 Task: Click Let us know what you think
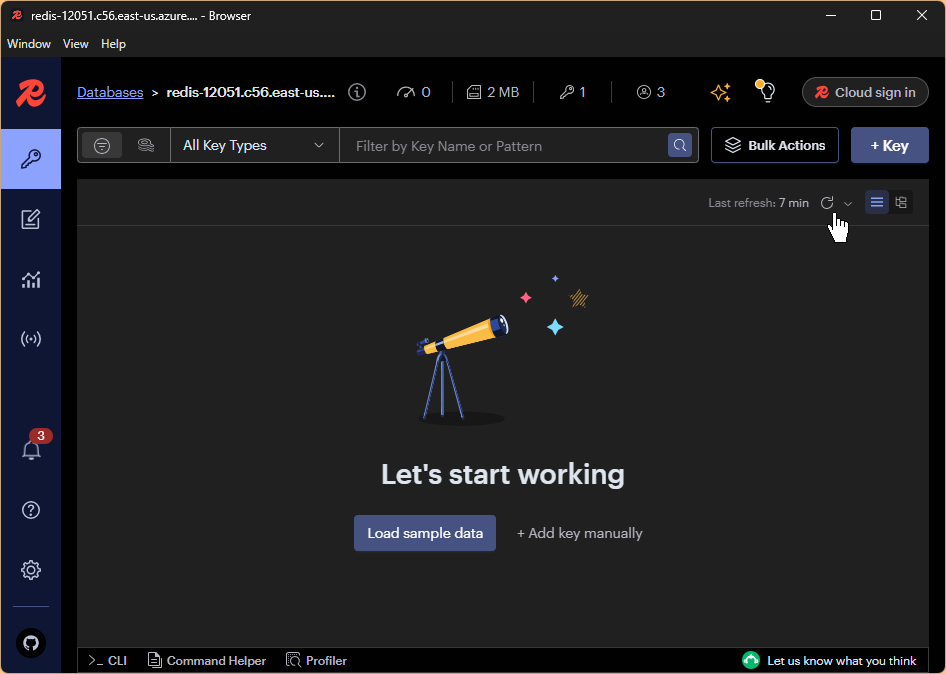(x=829, y=661)
